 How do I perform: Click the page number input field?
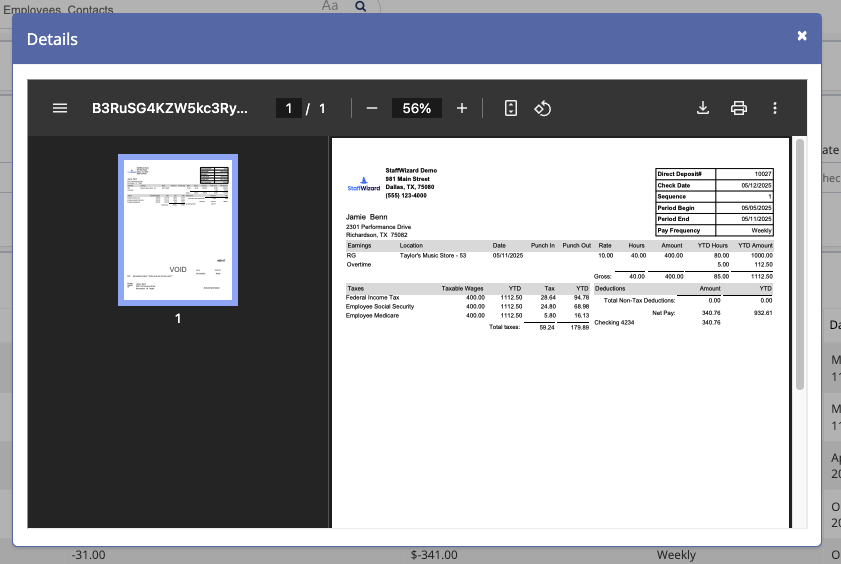pyautogui.click(x=288, y=108)
